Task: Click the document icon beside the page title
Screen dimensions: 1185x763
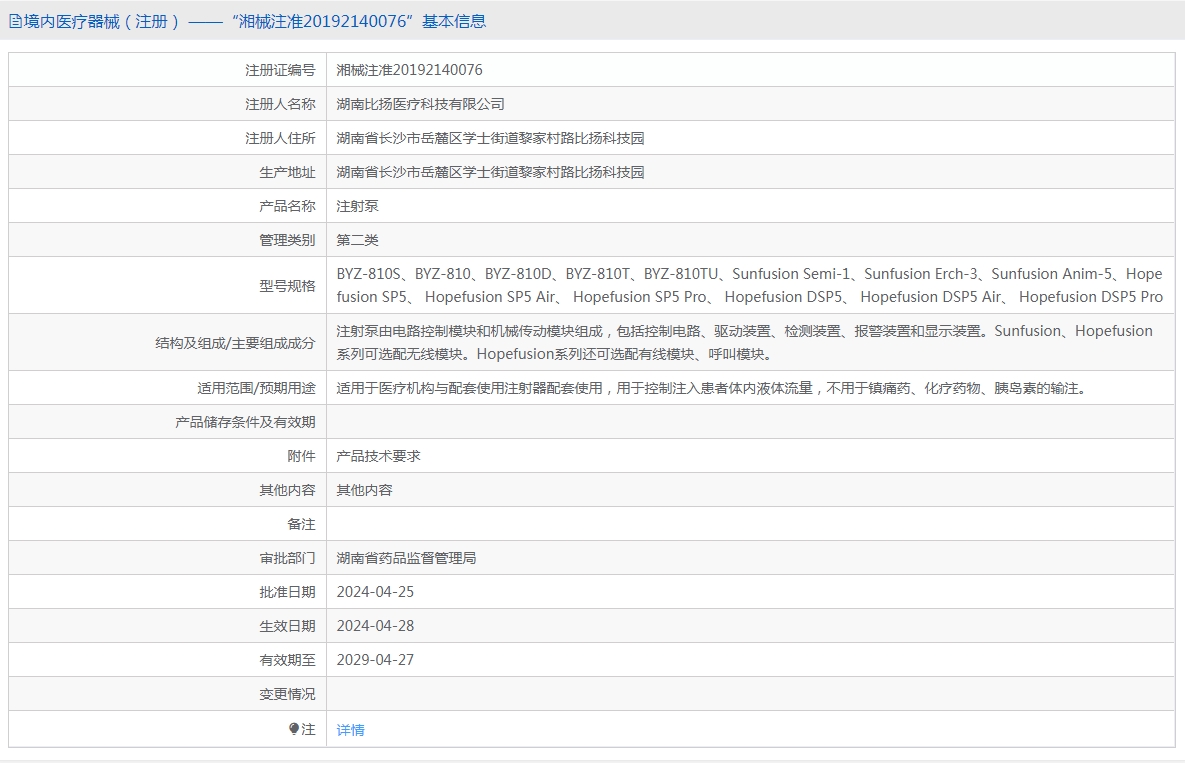Action: click(15, 22)
